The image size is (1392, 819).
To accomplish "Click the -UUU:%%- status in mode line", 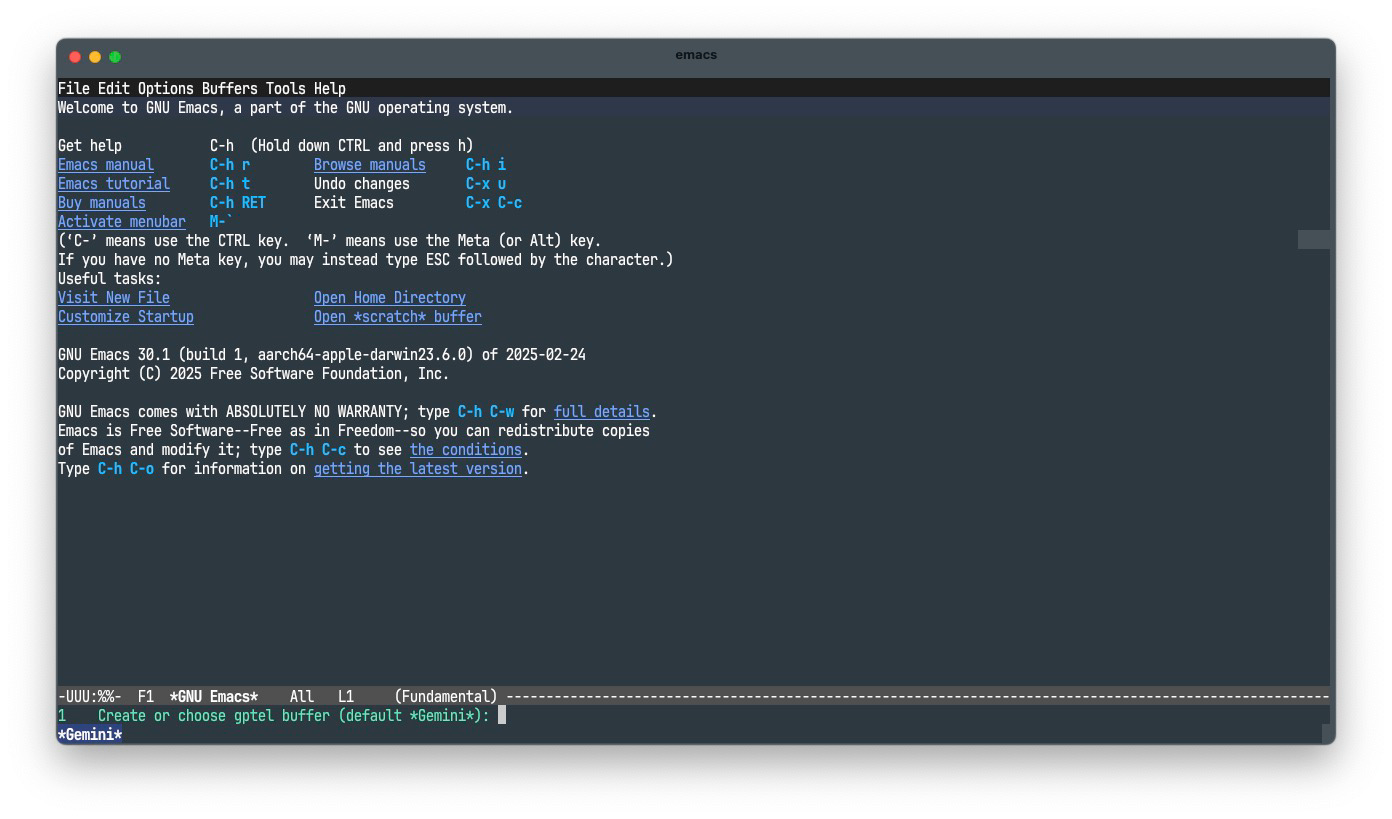I will pyautogui.click(x=90, y=697).
